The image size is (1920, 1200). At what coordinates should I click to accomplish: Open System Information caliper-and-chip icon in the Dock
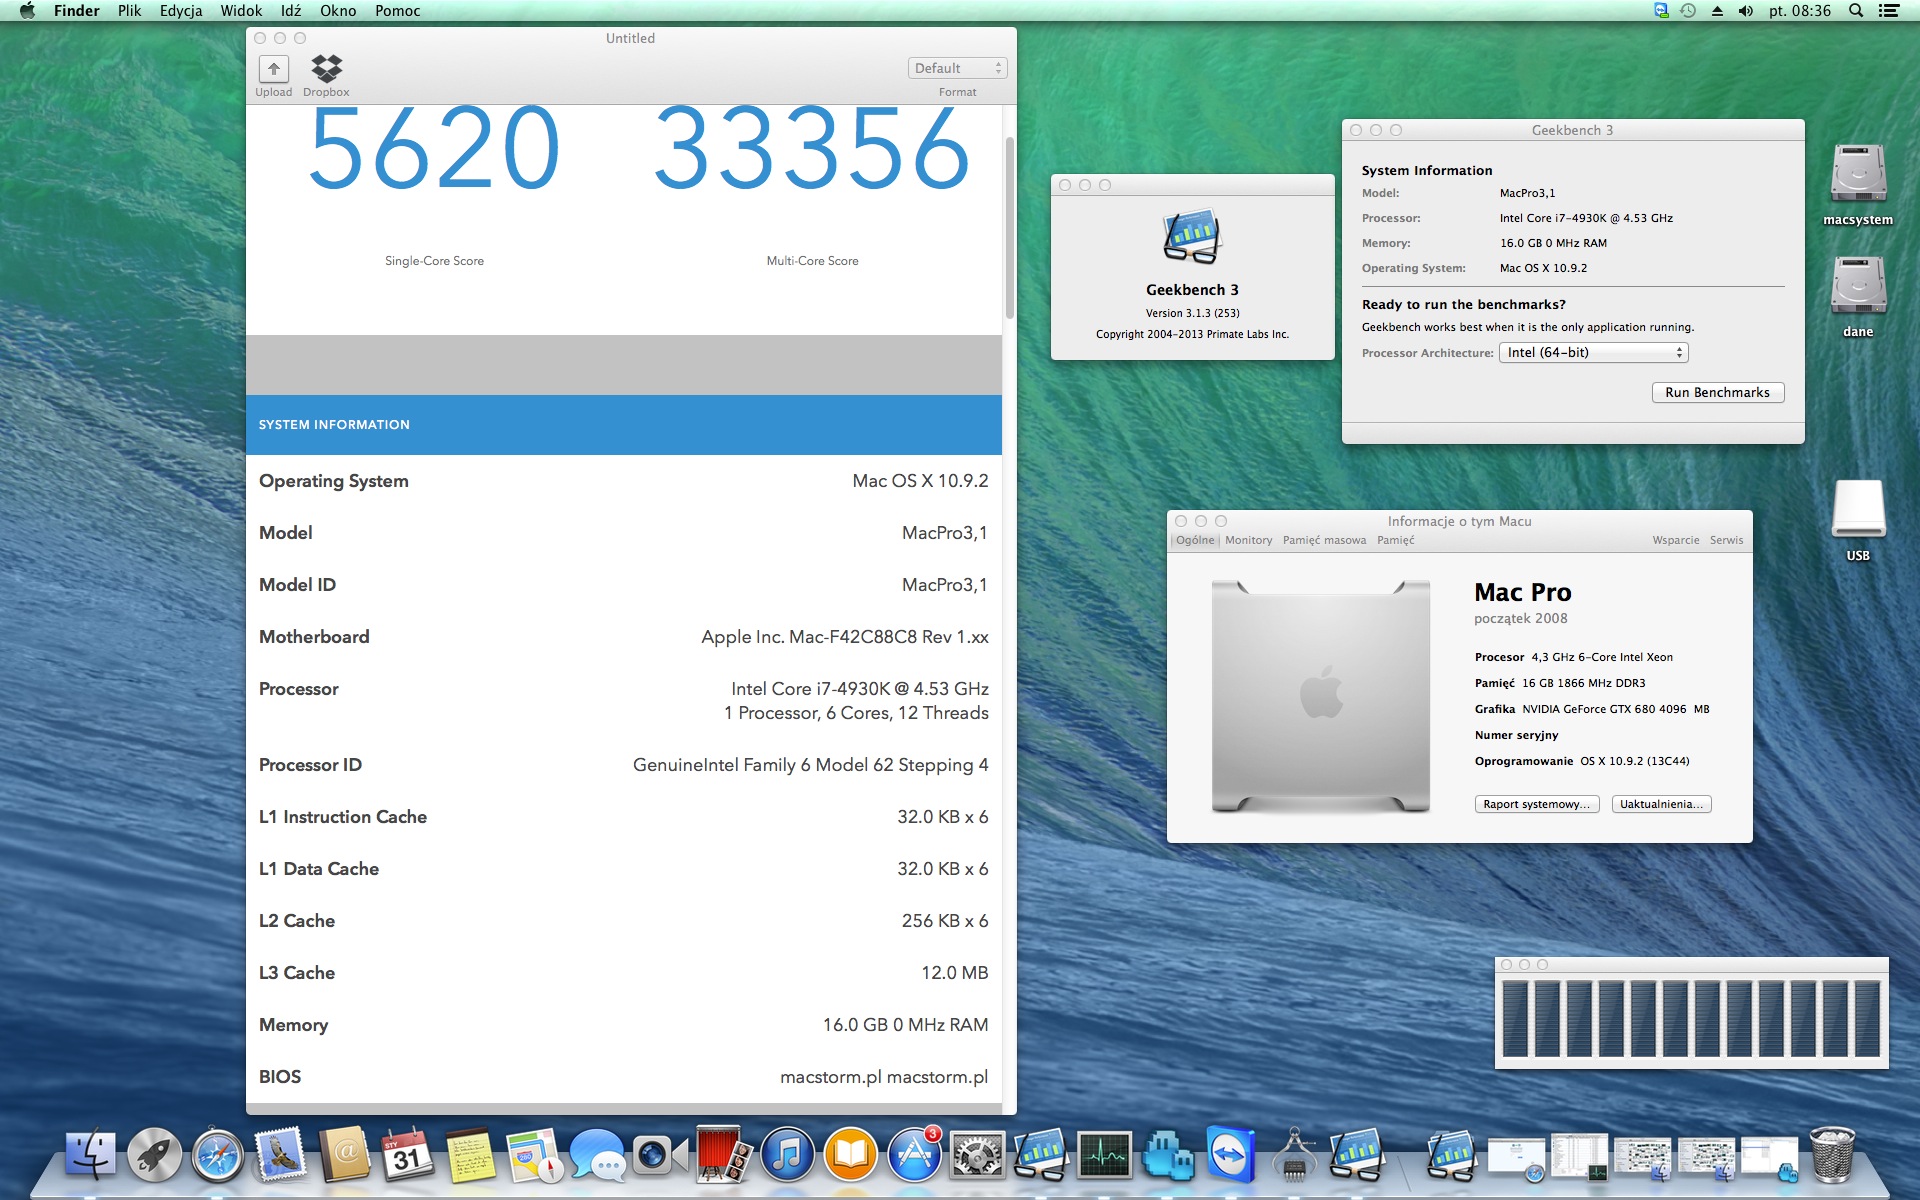(x=1294, y=1154)
